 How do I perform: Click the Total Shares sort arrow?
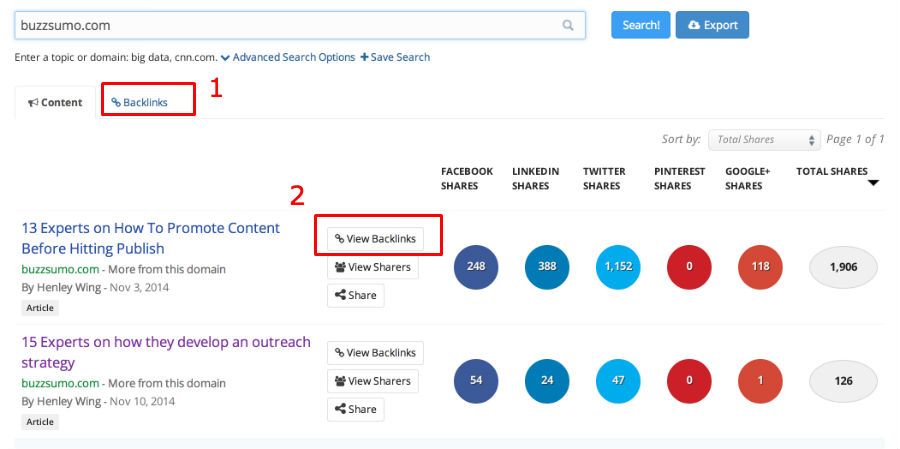tap(873, 183)
